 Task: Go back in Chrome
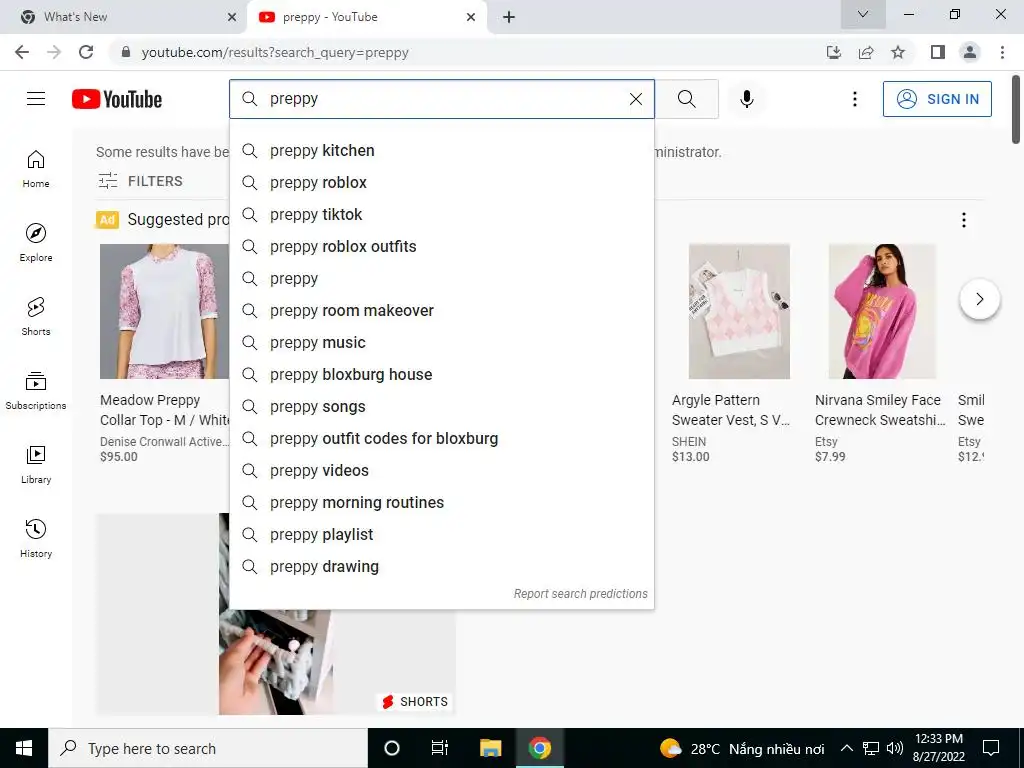coord(22,52)
